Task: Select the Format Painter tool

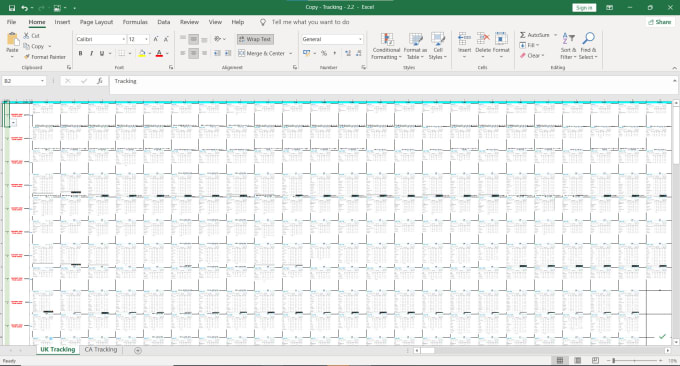Action: point(45,57)
